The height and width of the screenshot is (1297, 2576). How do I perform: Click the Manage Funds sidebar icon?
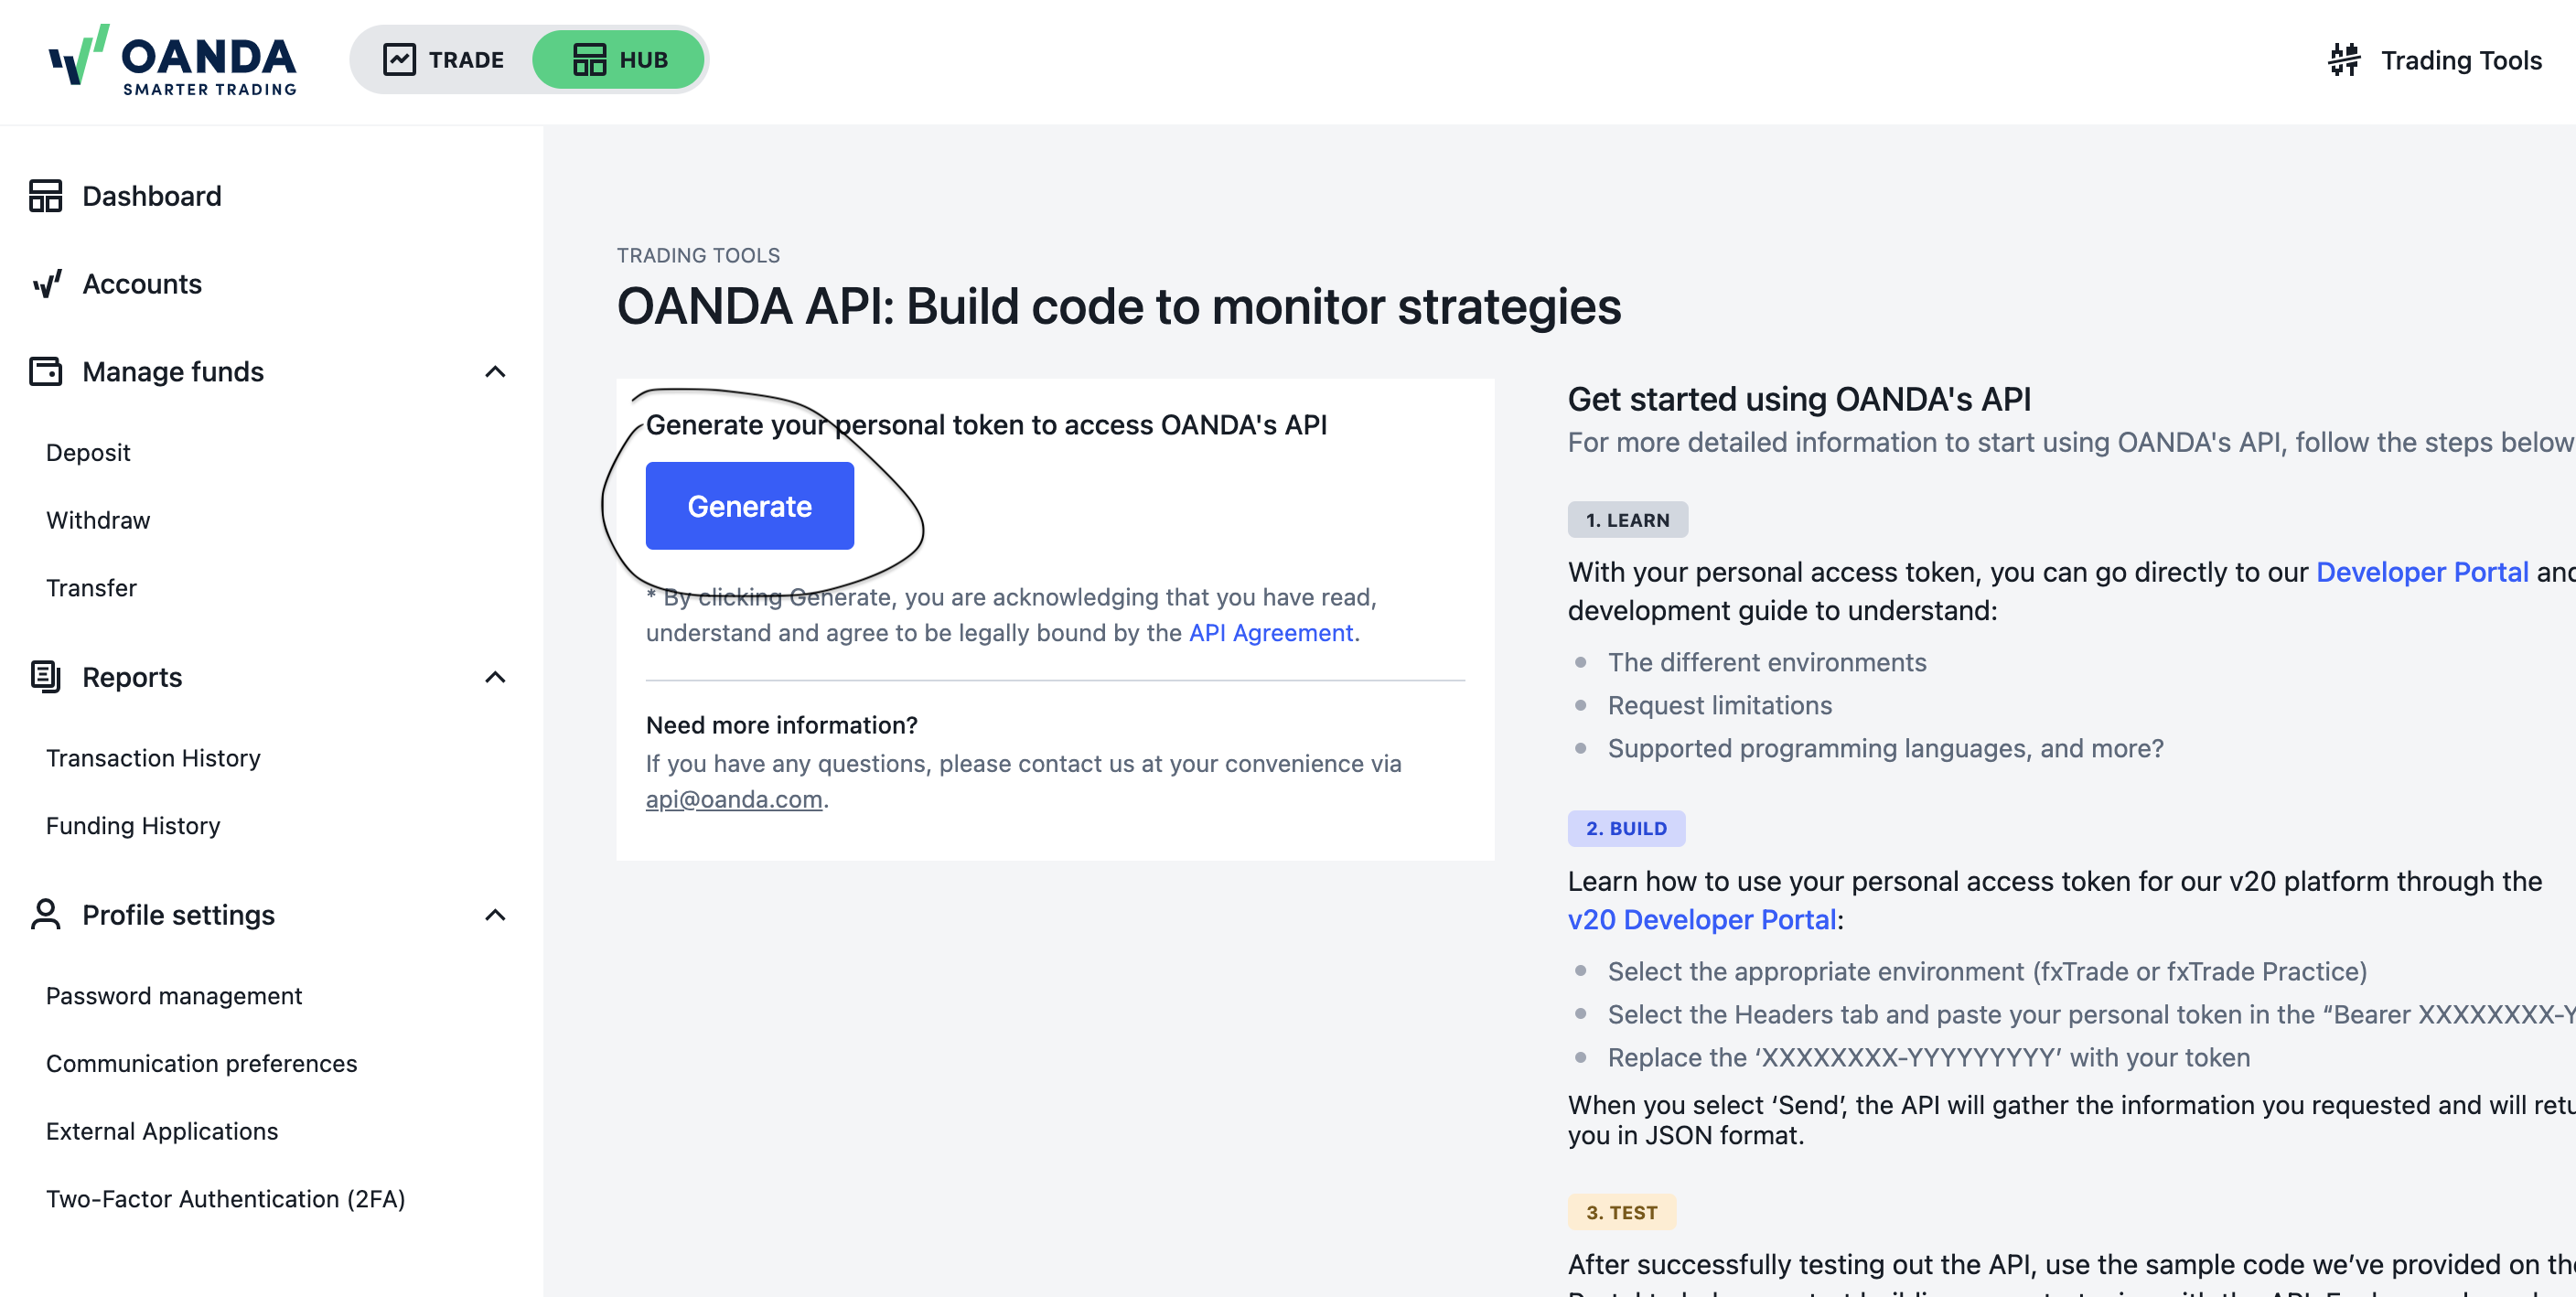[x=45, y=370]
